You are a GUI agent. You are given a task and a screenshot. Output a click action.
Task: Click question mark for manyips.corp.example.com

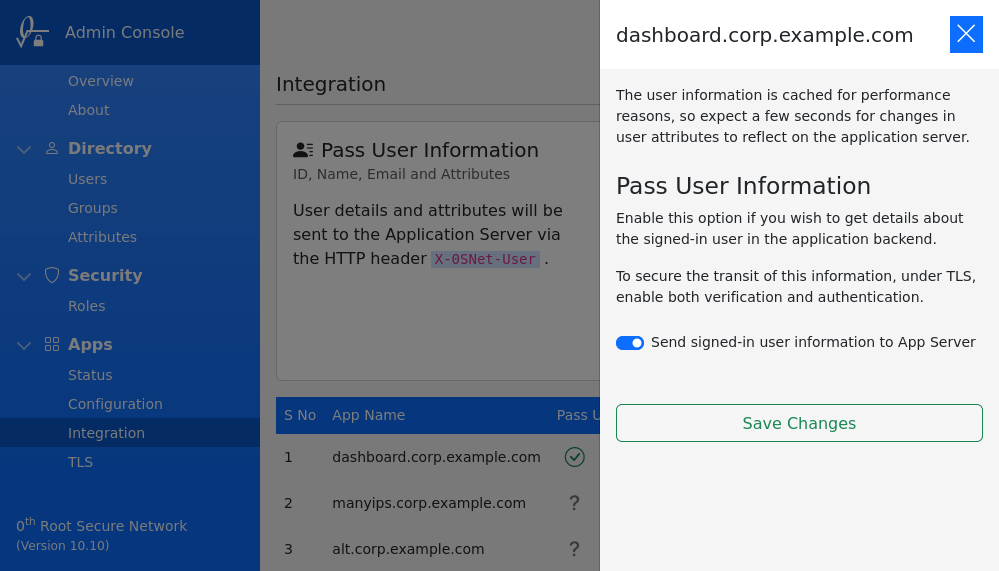coord(574,503)
